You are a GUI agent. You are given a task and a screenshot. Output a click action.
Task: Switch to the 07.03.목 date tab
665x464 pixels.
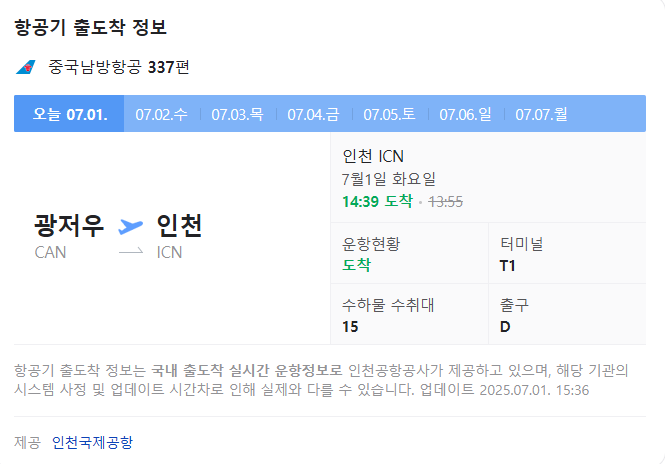pyautogui.click(x=238, y=114)
